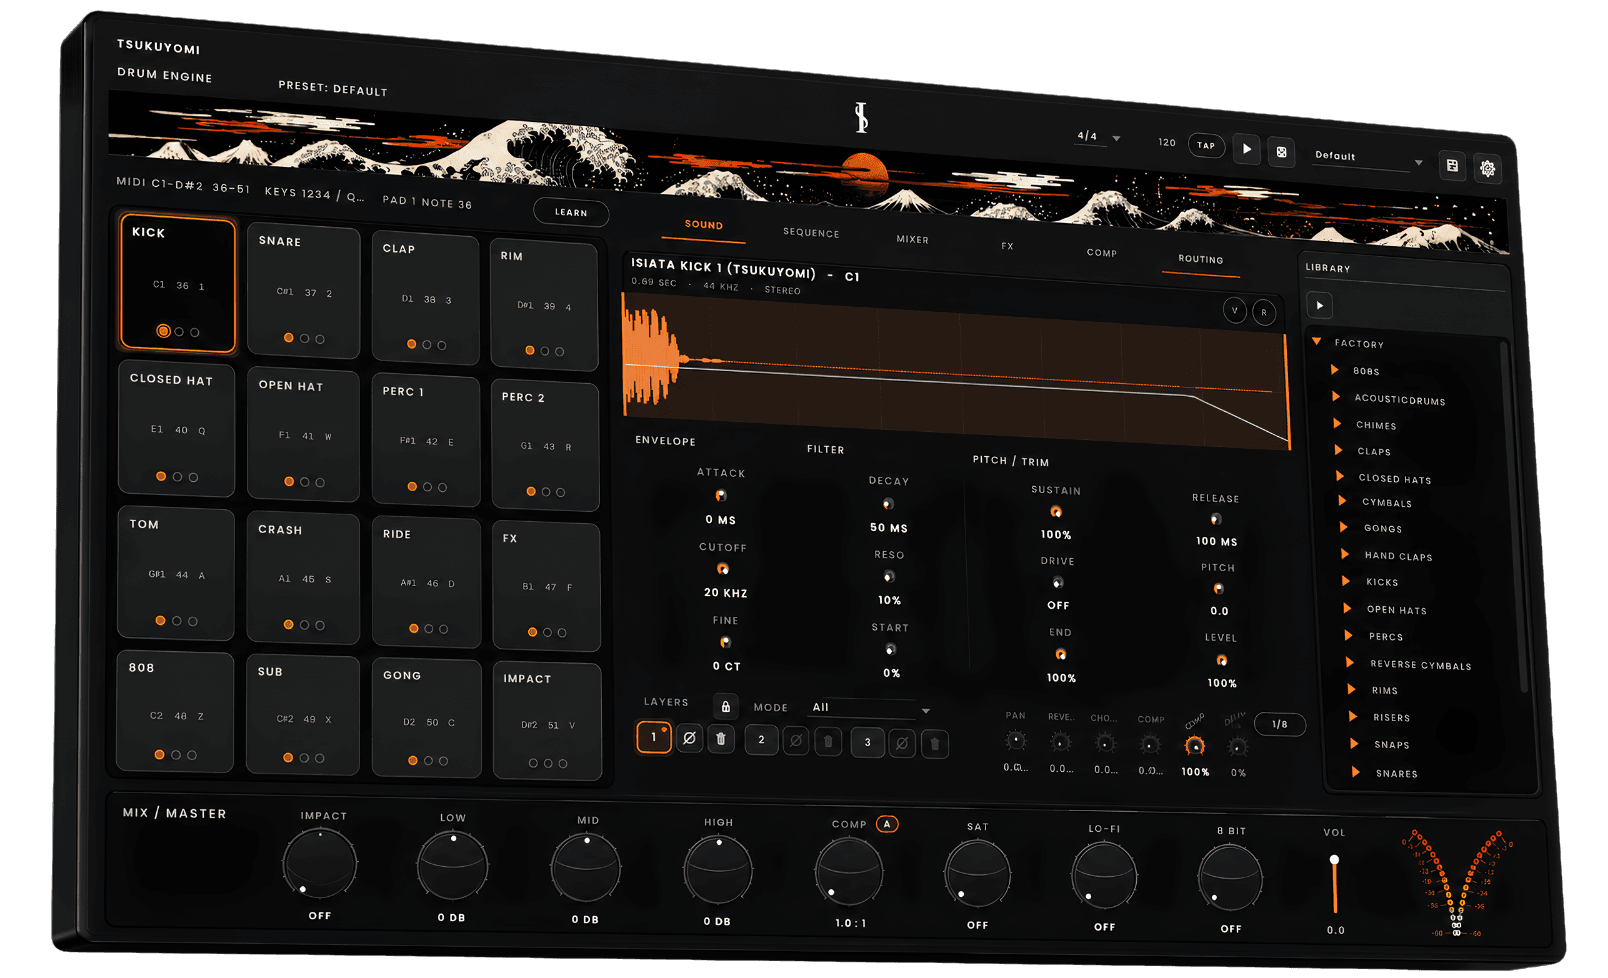This screenshot has width=1608, height=978.
Task: Click the phase invert icon for layer 3
Action: [x=902, y=743]
